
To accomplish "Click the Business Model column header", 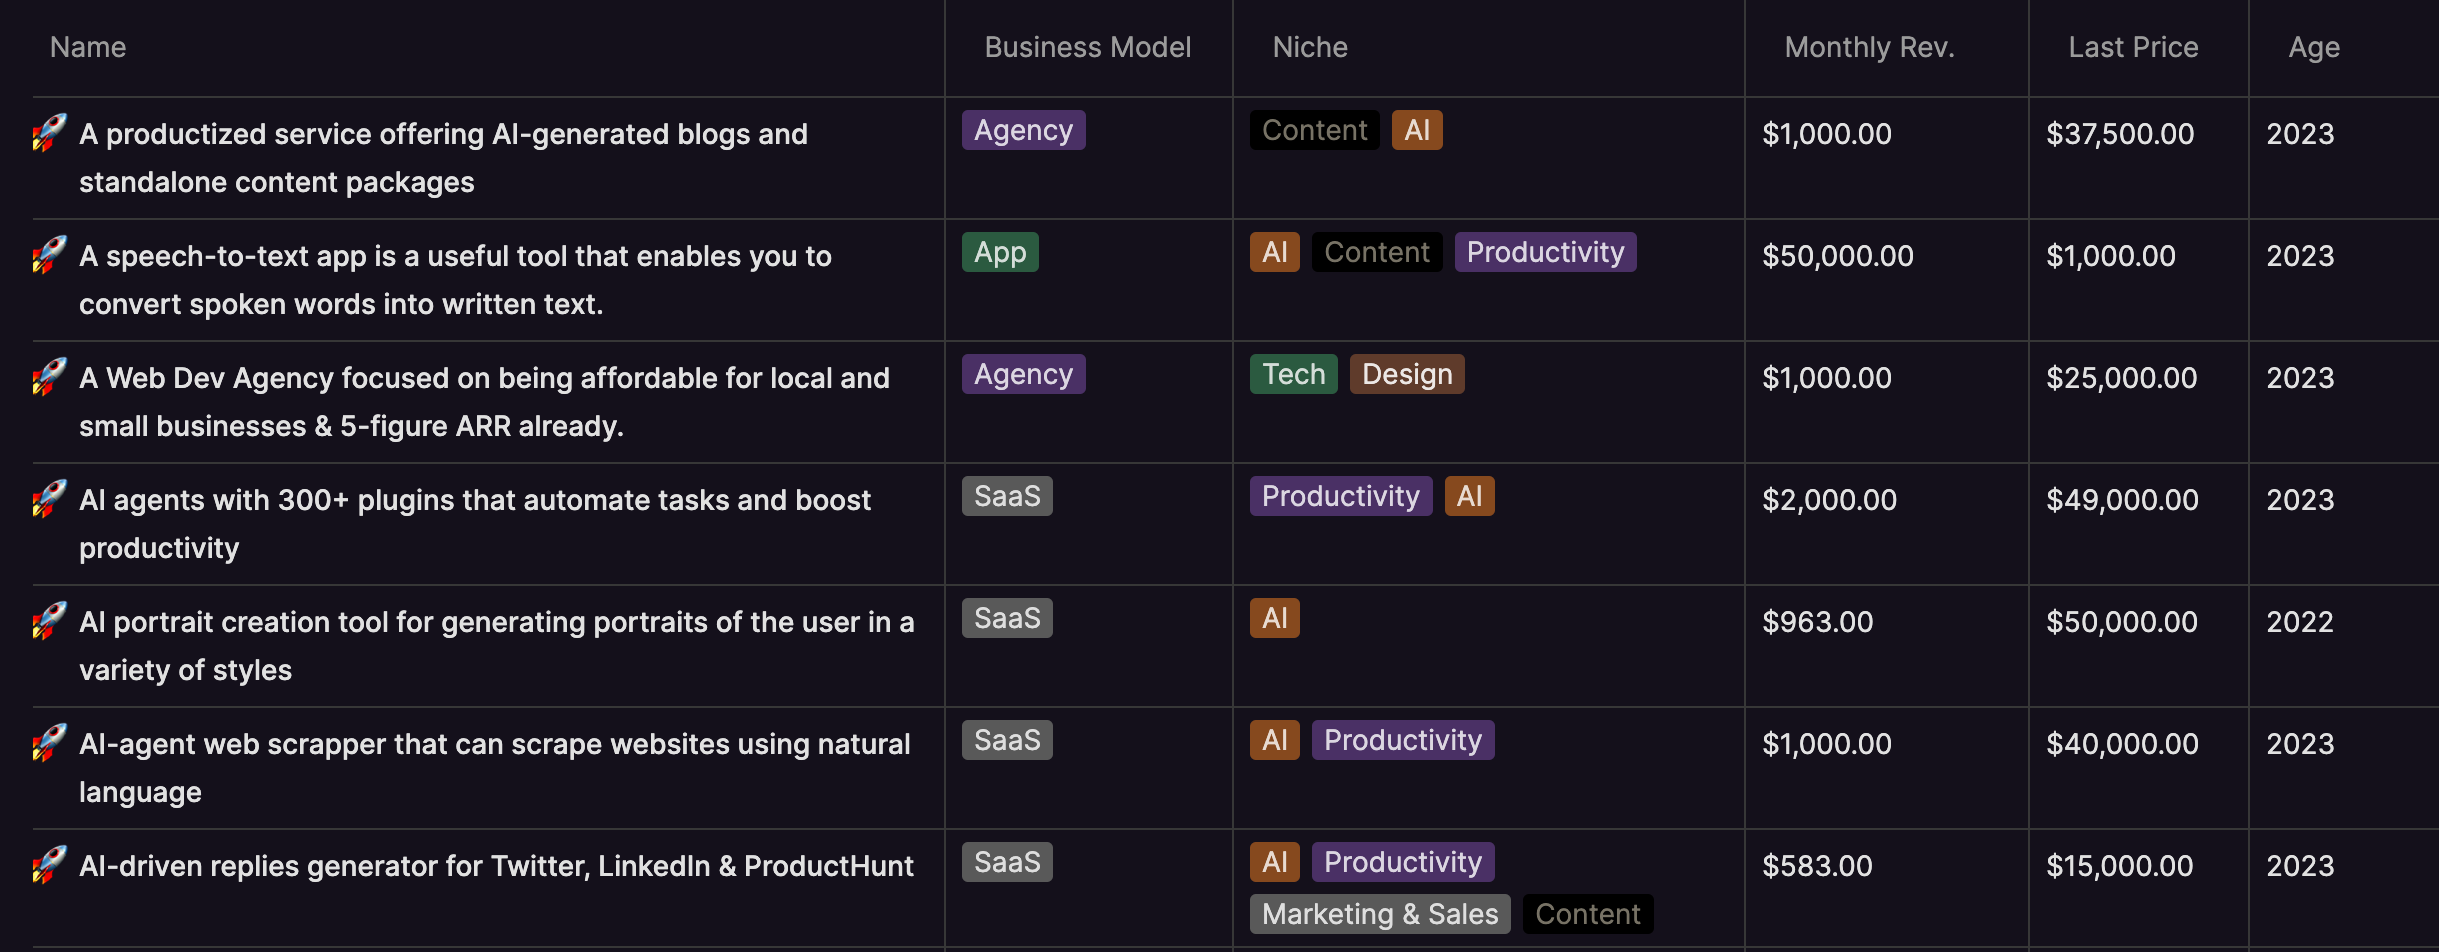I will coord(1088,47).
